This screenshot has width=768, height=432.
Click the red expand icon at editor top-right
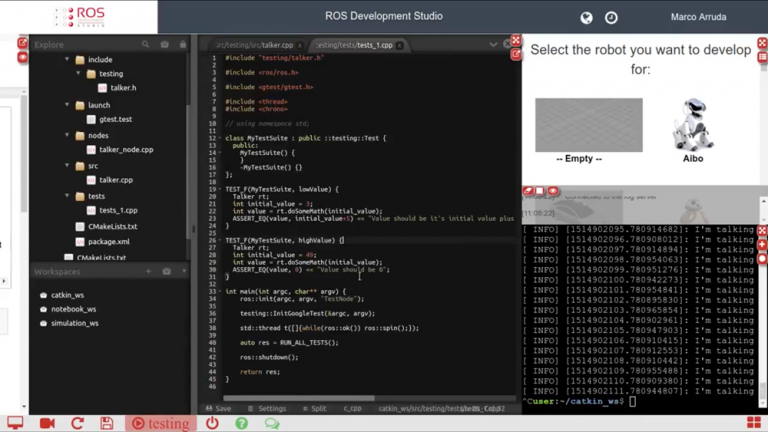click(516, 40)
